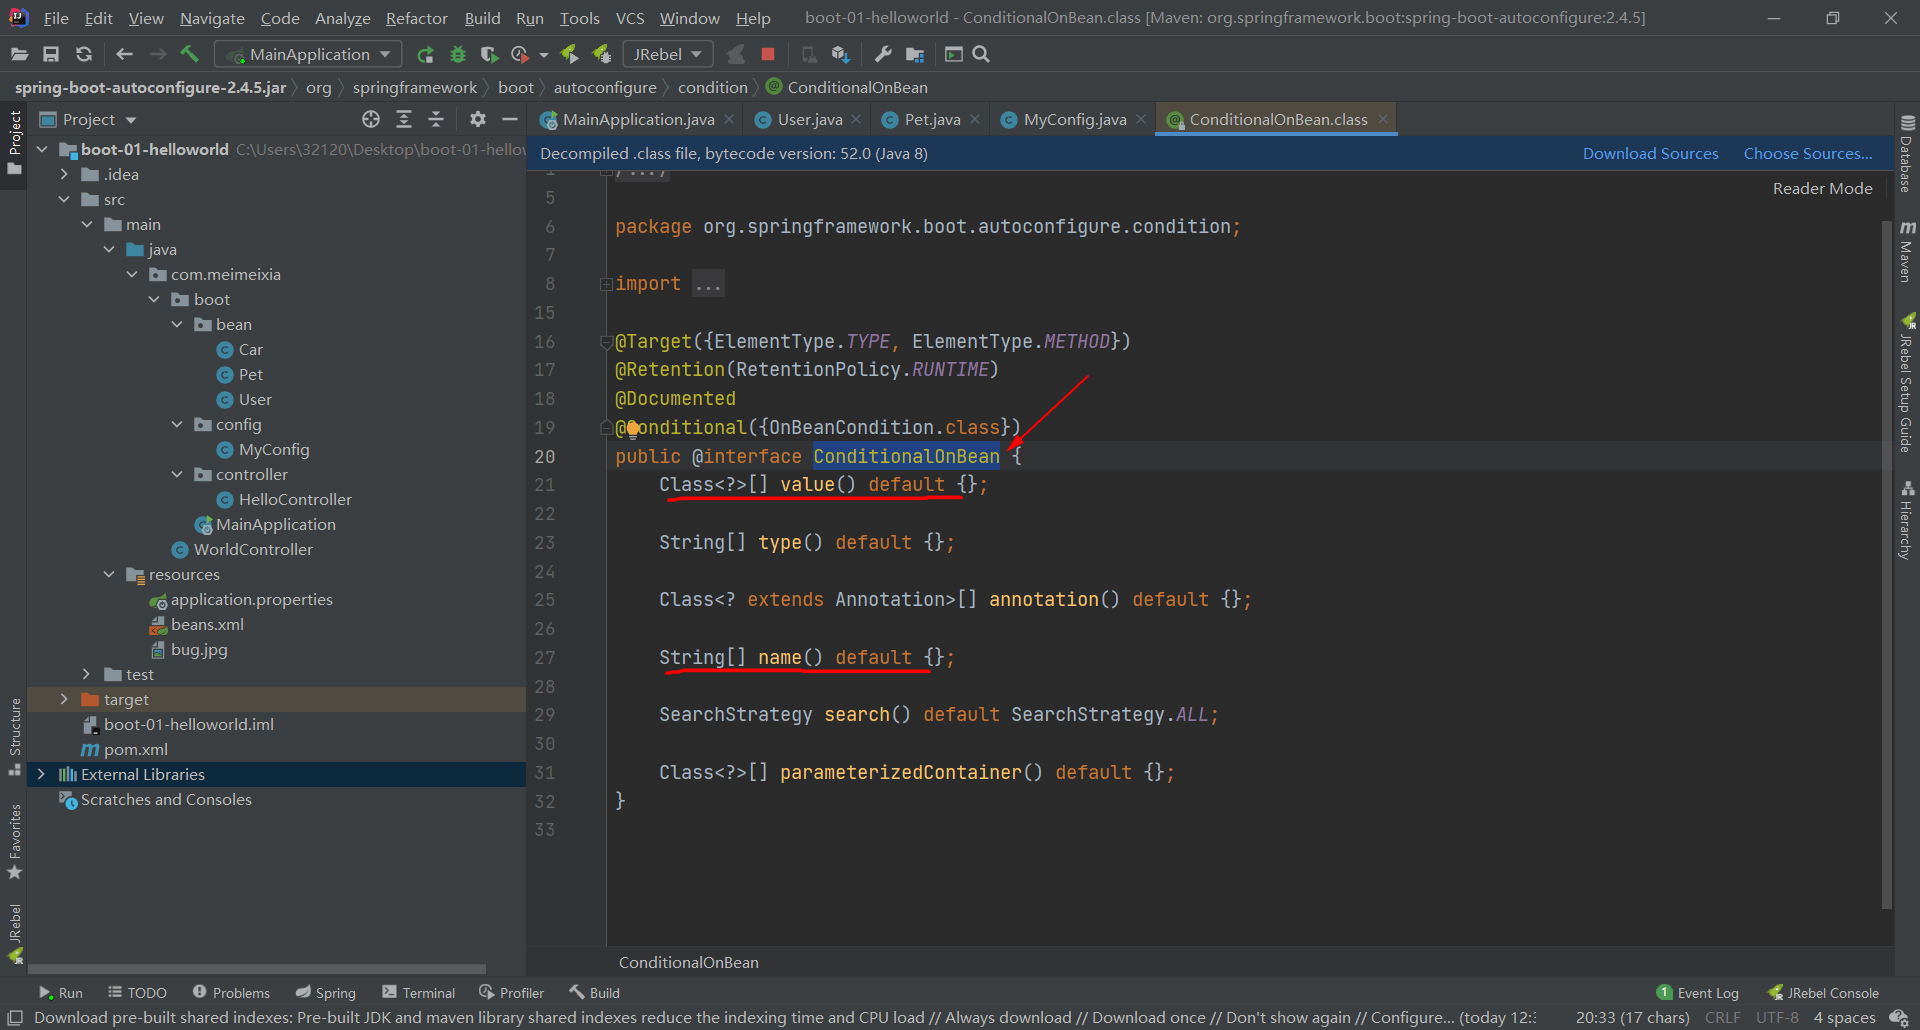Viewport: 1920px width, 1030px height.
Task: Open the Spring tool window
Action: [x=326, y=992]
